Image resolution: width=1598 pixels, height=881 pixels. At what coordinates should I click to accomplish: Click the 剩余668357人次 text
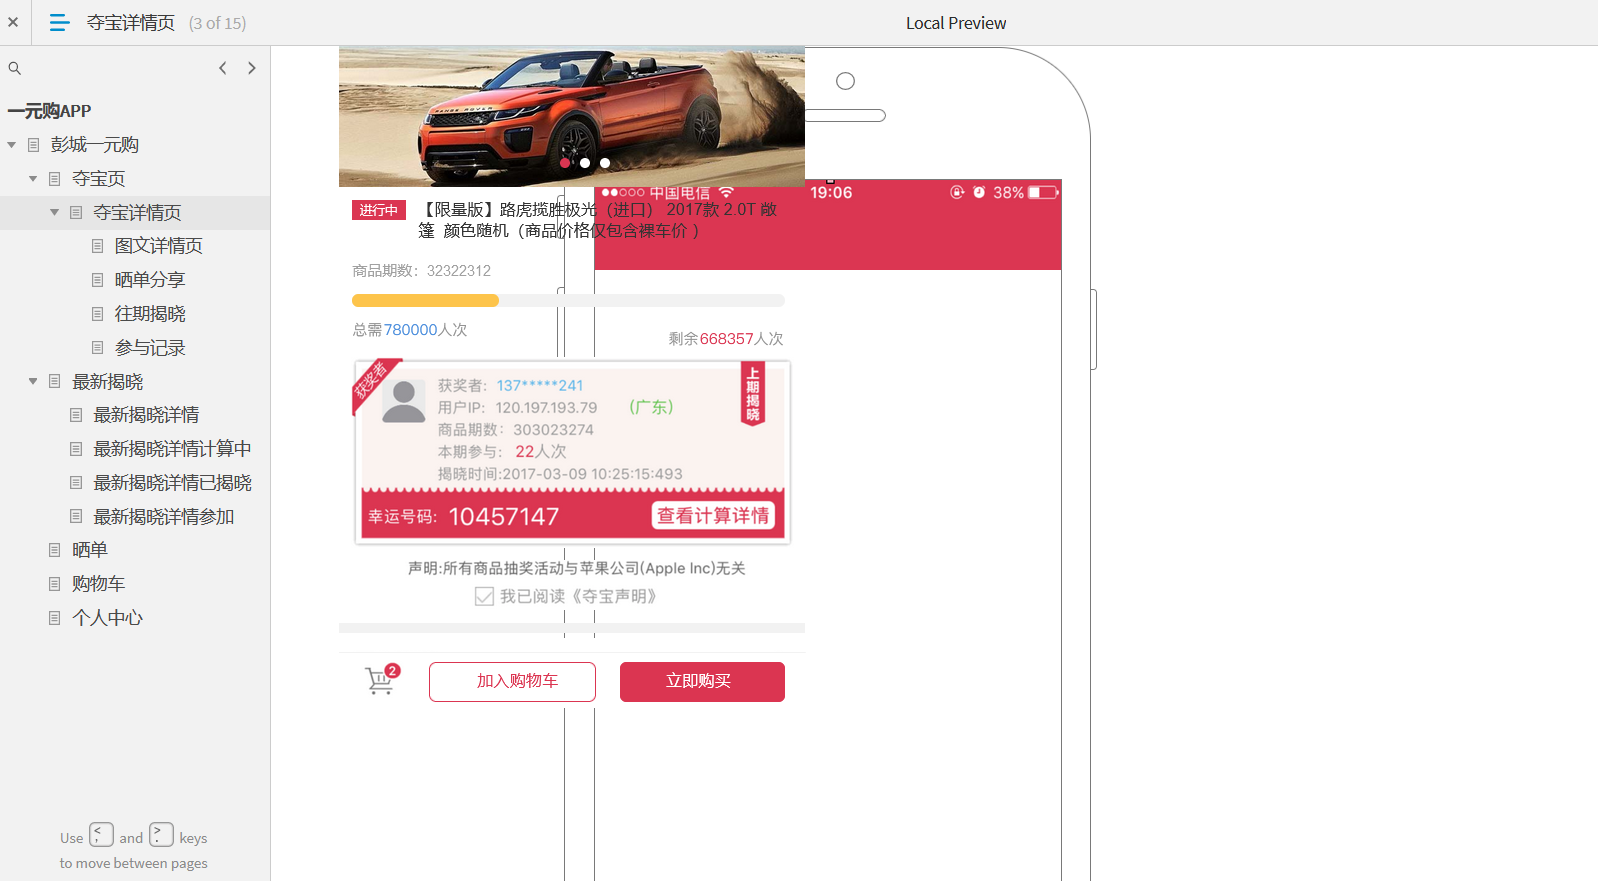point(726,339)
